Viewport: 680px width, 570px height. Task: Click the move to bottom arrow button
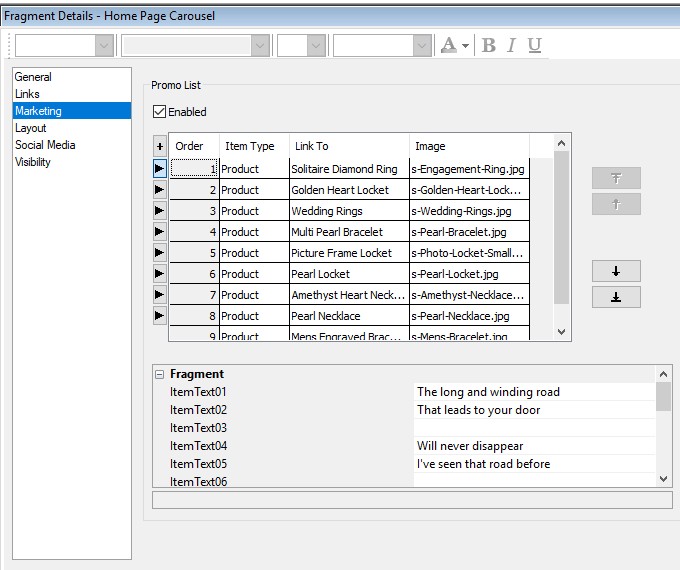click(616, 297)
